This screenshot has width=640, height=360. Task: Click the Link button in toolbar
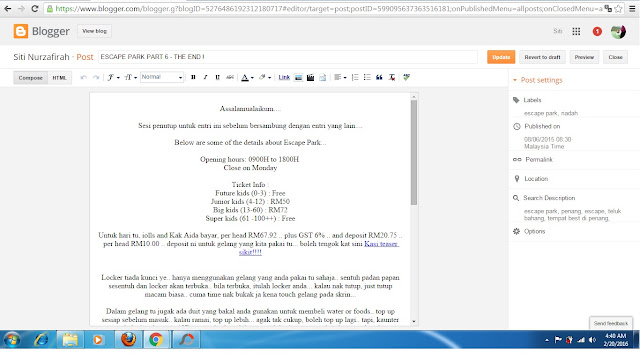pos(284,78)
